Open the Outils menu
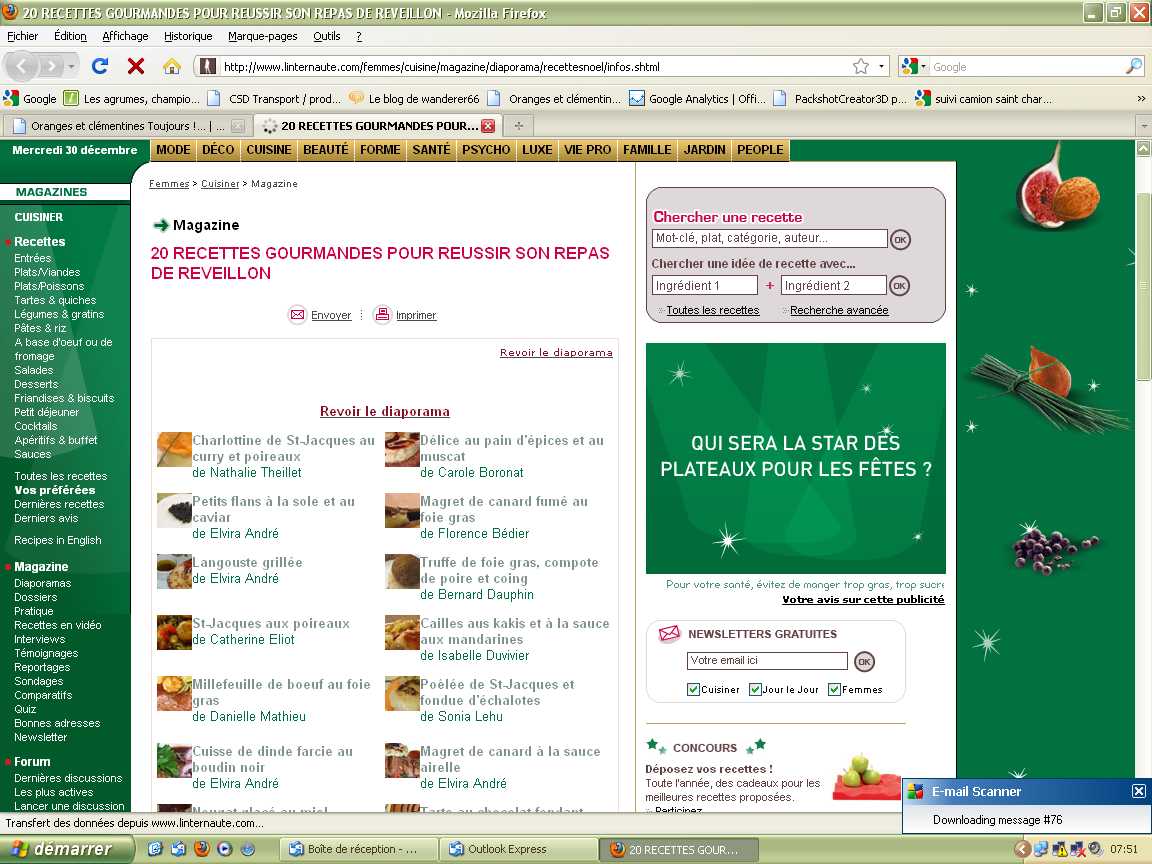 327,36
